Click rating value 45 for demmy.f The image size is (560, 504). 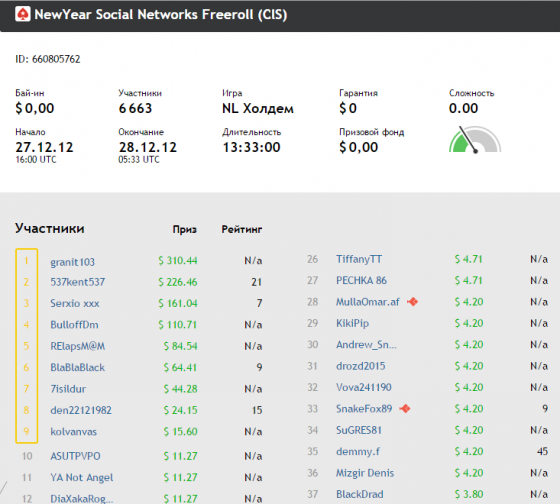click(542, 451)
